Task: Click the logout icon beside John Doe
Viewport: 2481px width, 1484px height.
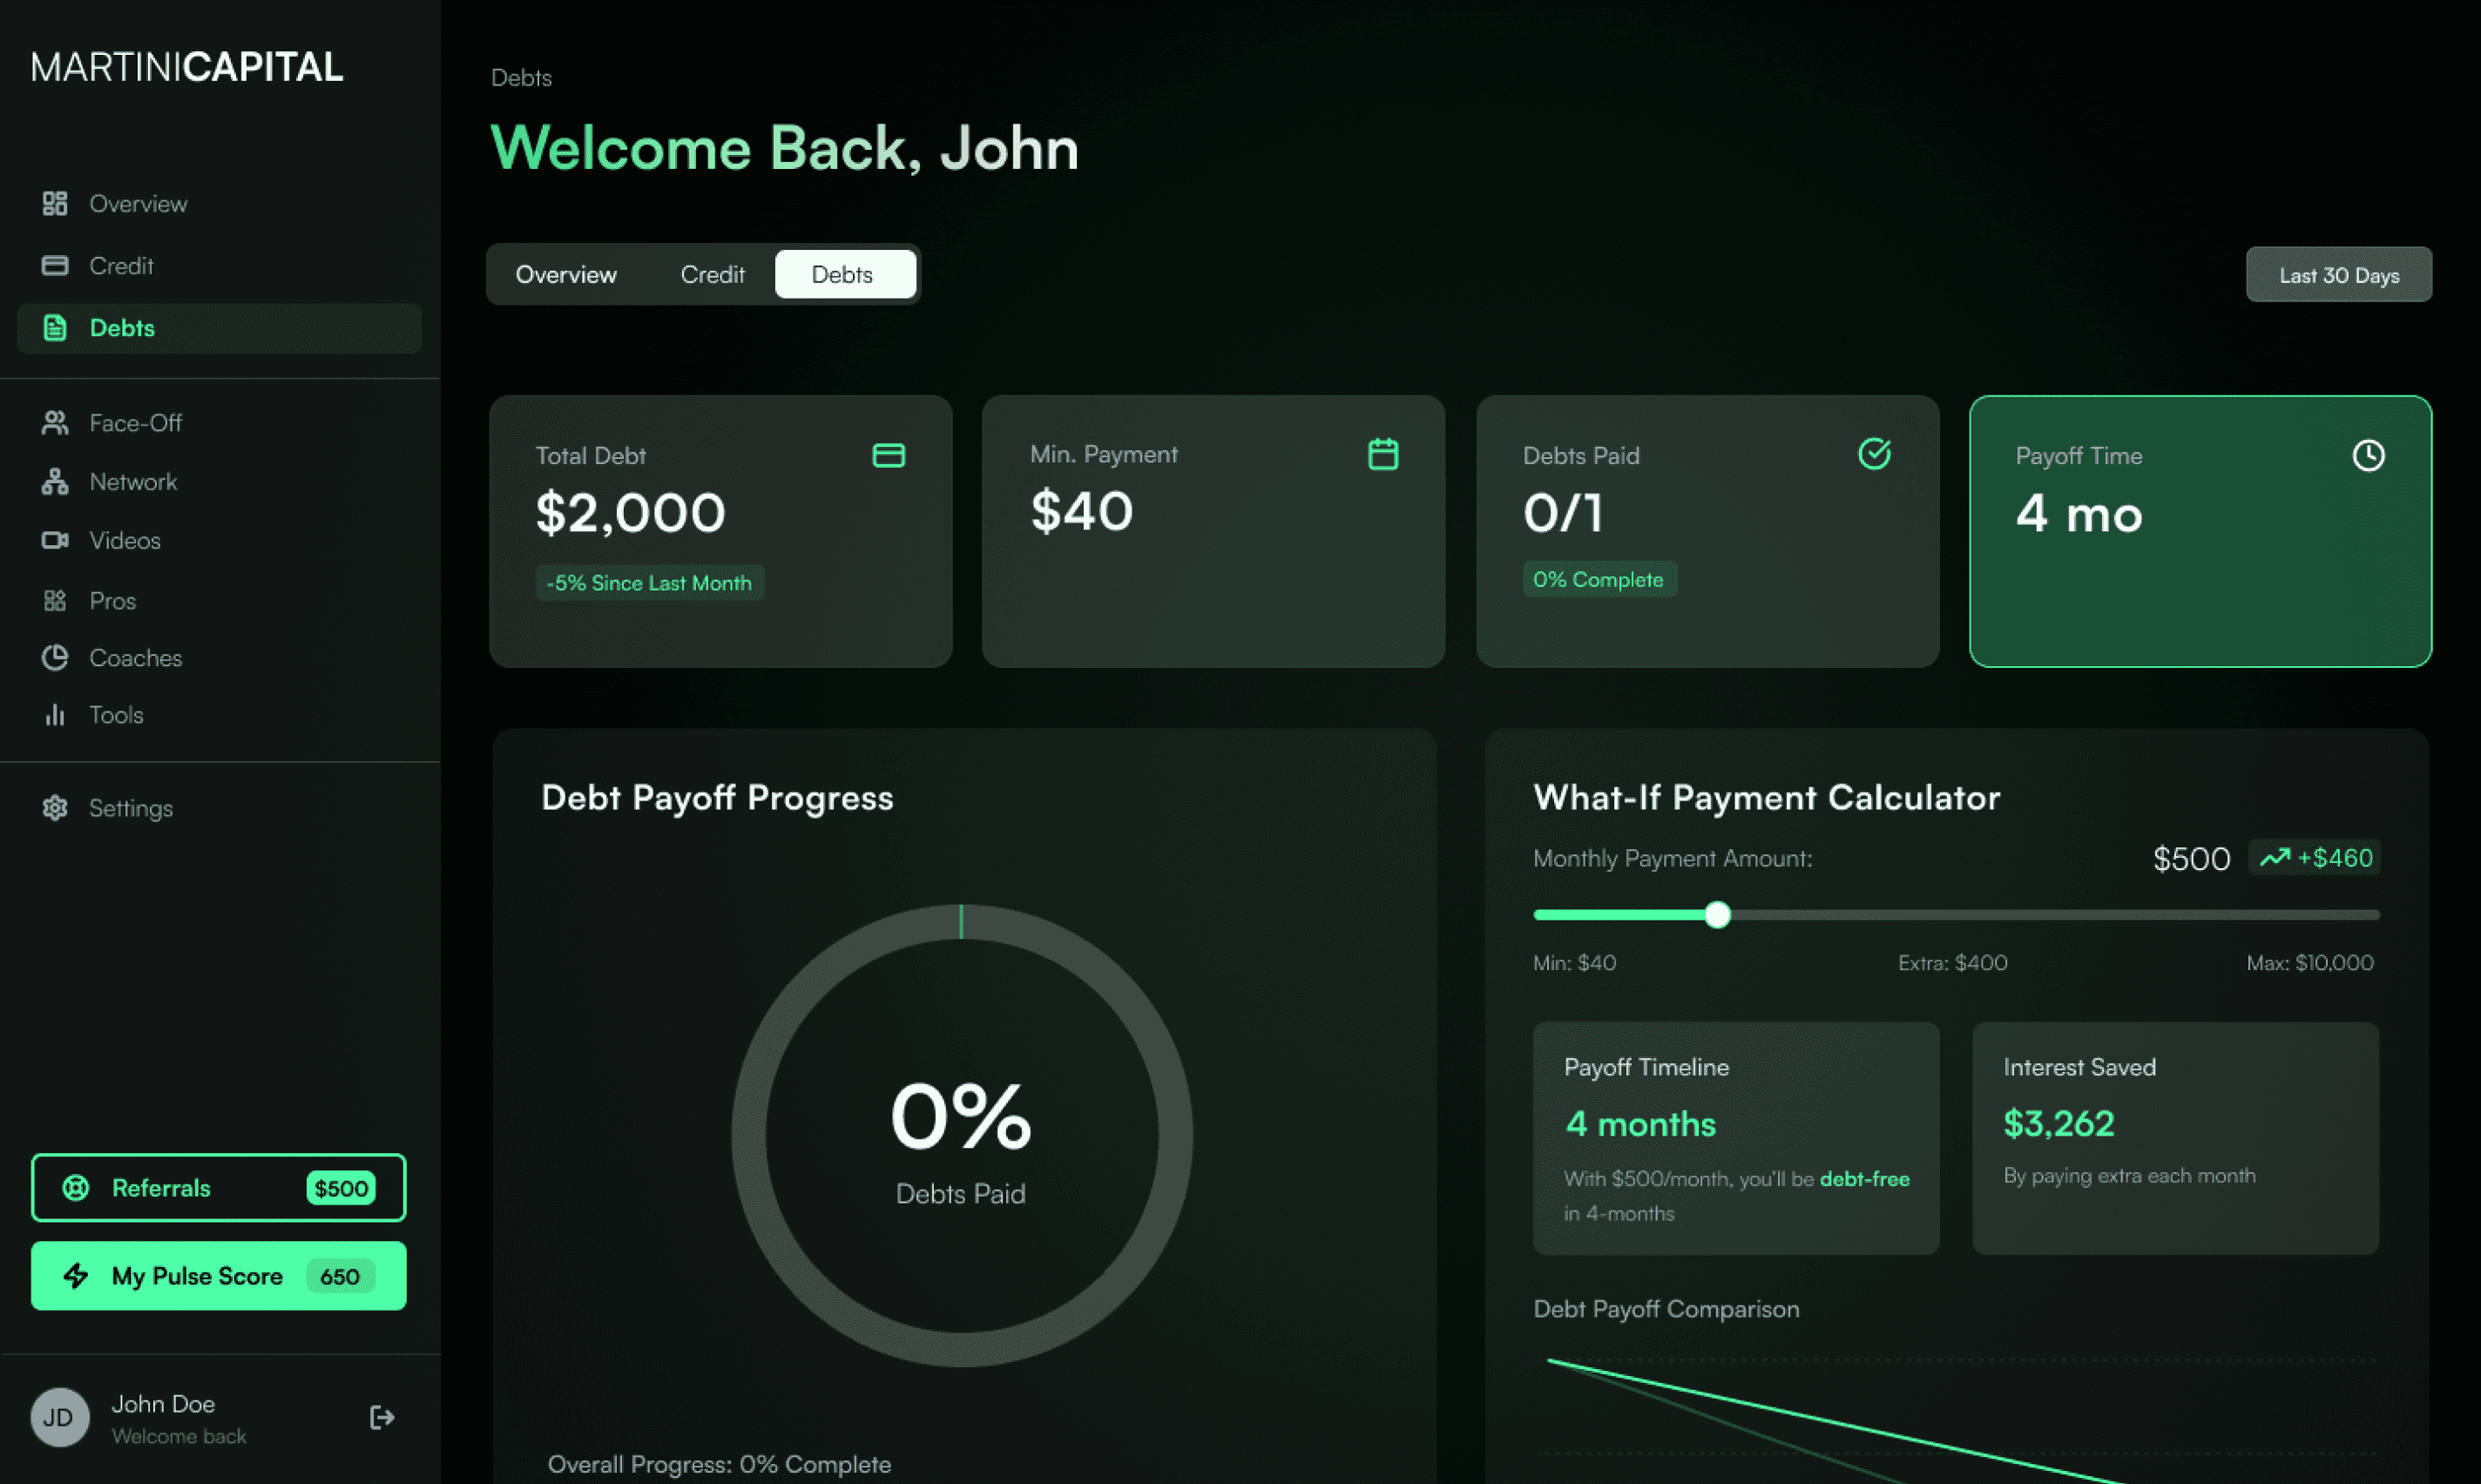Action: (381, 1417)
